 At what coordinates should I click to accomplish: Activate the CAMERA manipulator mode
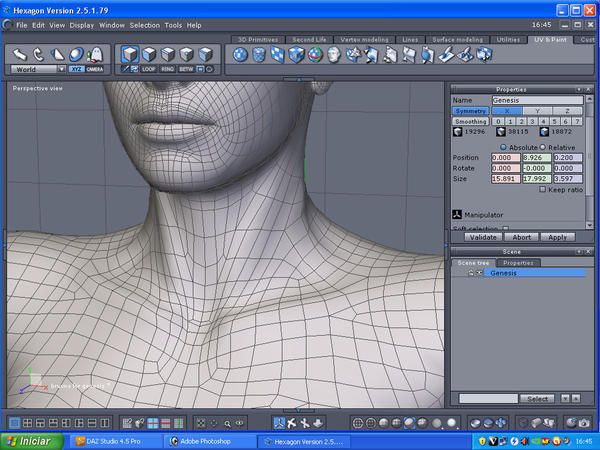coord(94,69)
